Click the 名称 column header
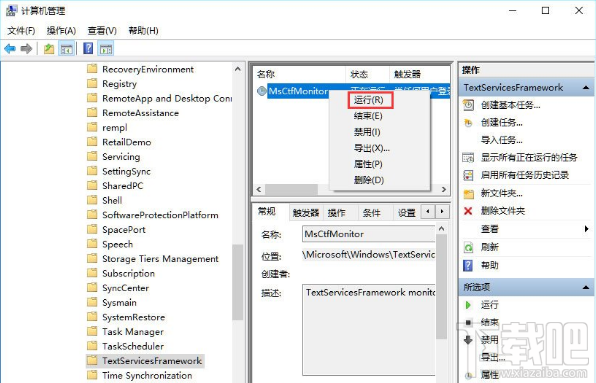 [x=300, y=74]
